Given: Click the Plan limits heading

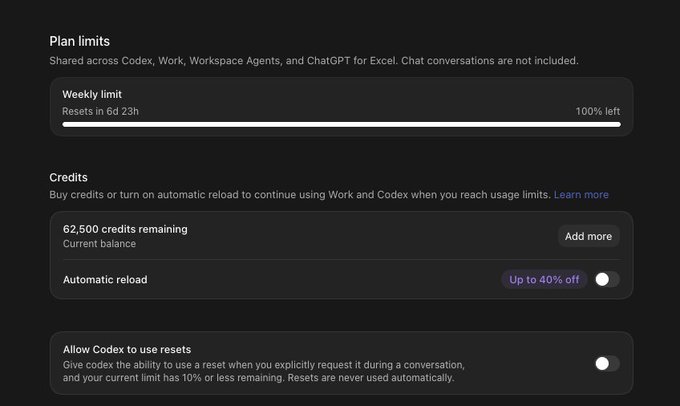Looking at the screenshot, I should [x=79, y=41].
